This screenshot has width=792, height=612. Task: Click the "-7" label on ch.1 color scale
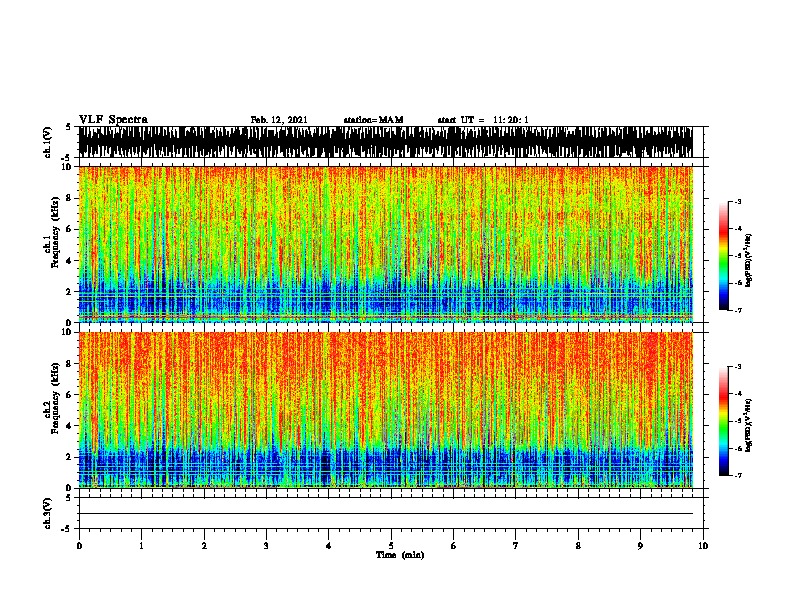click(x=738, y=310)
